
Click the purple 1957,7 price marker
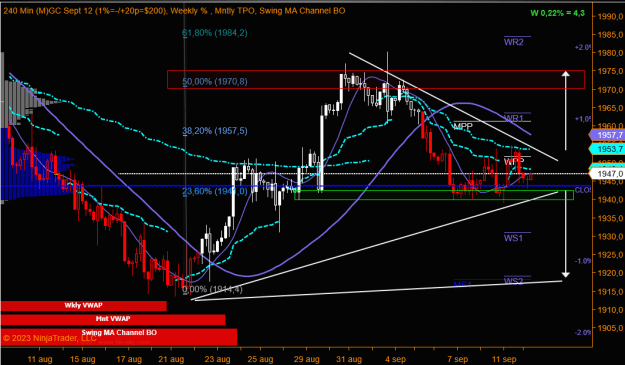[x=608, y=135]
